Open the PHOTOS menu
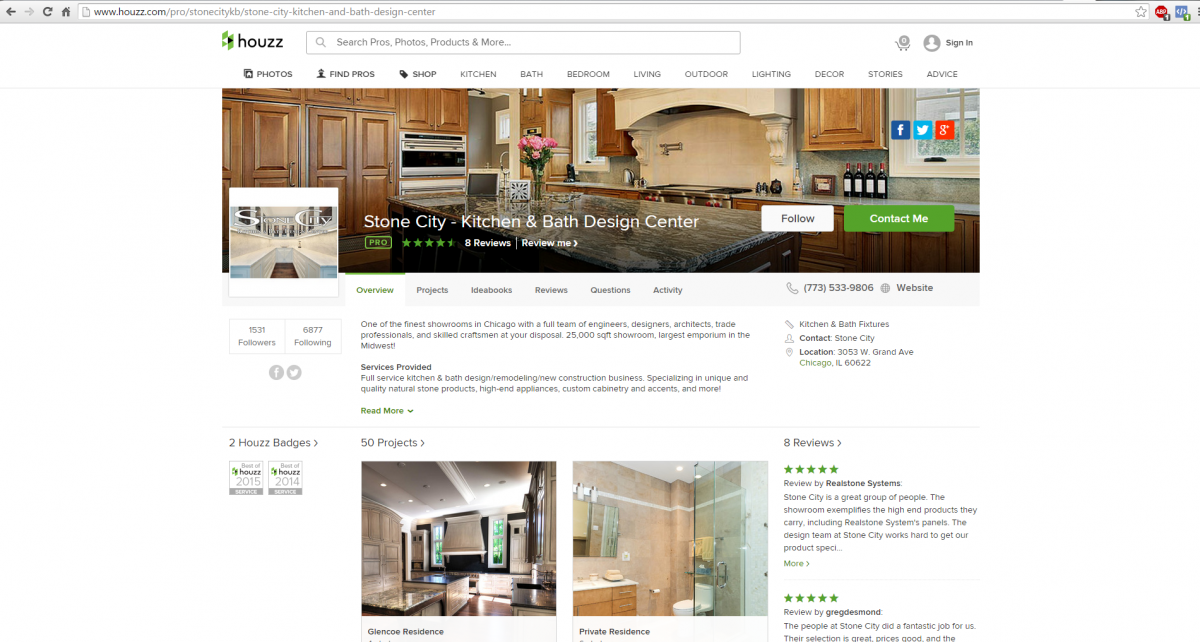 268,74
